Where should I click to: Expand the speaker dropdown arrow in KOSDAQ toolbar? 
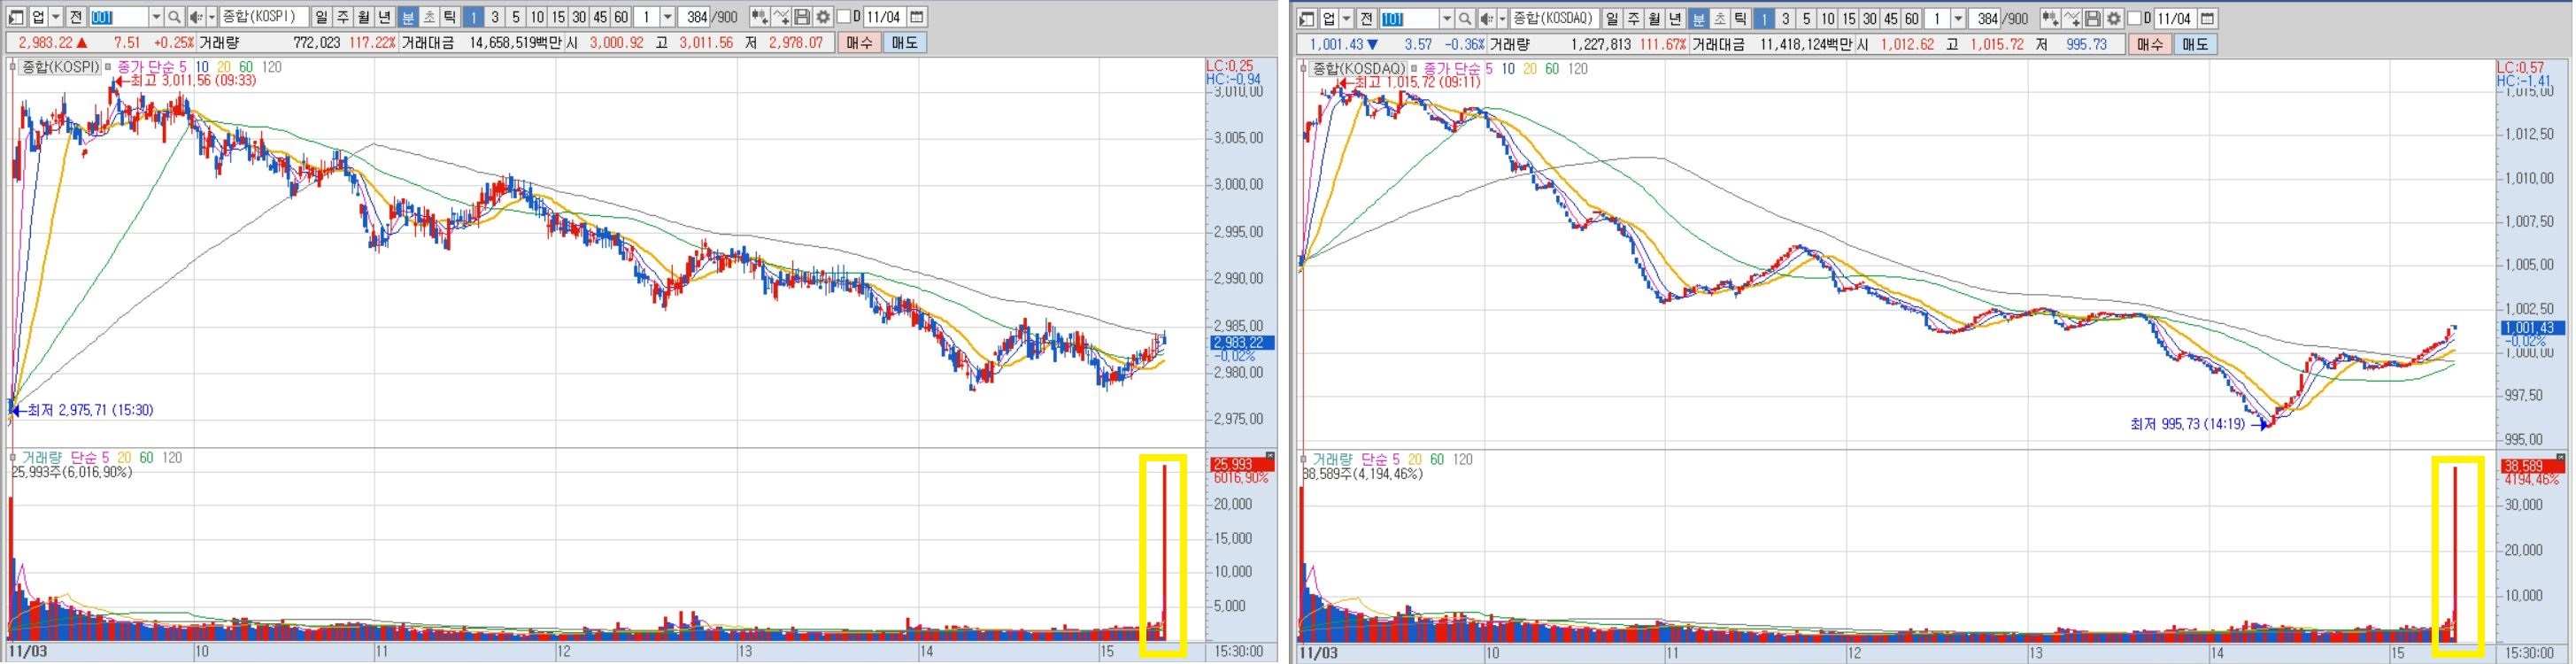(1503, 18)
